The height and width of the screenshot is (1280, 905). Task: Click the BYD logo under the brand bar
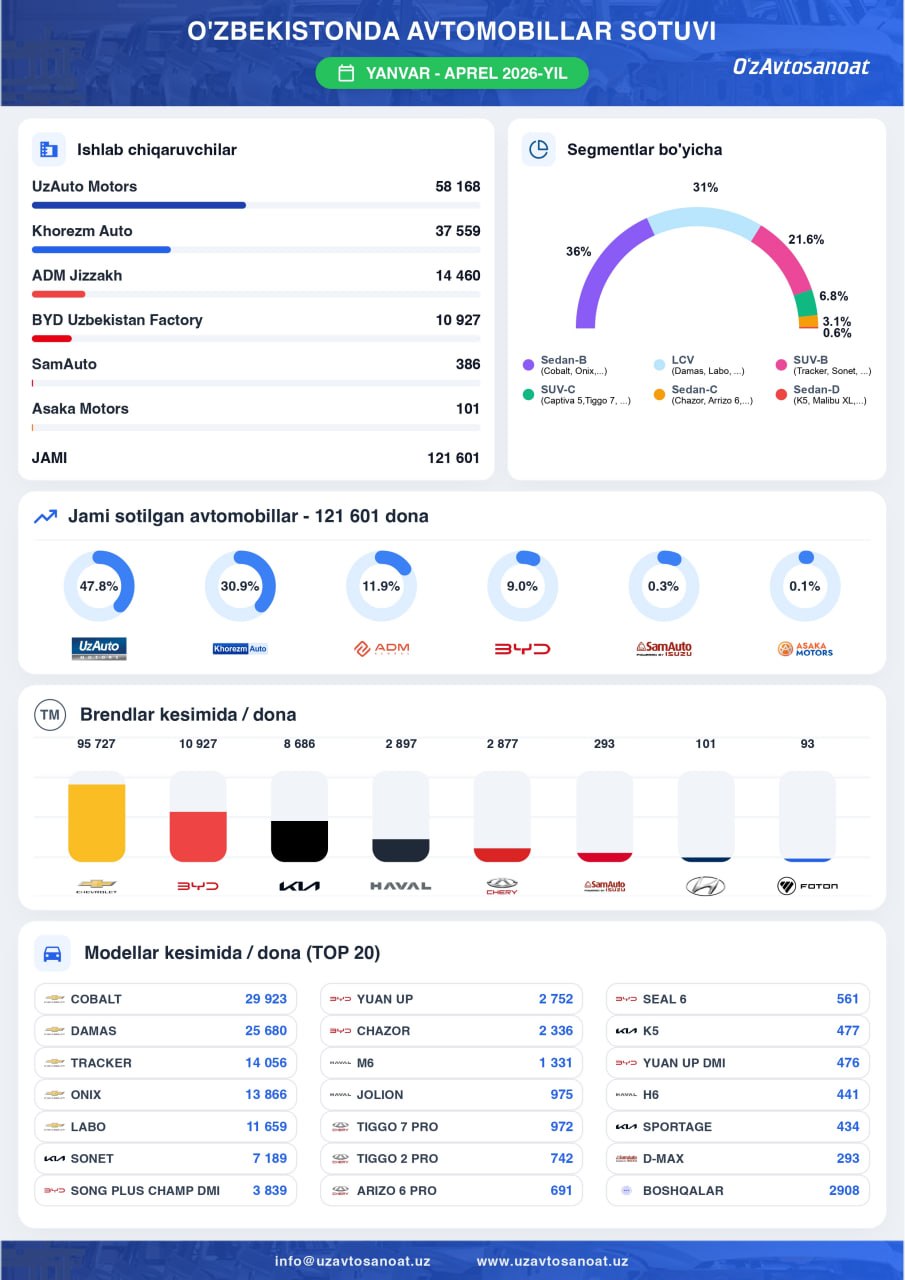(x=198, y=886)
